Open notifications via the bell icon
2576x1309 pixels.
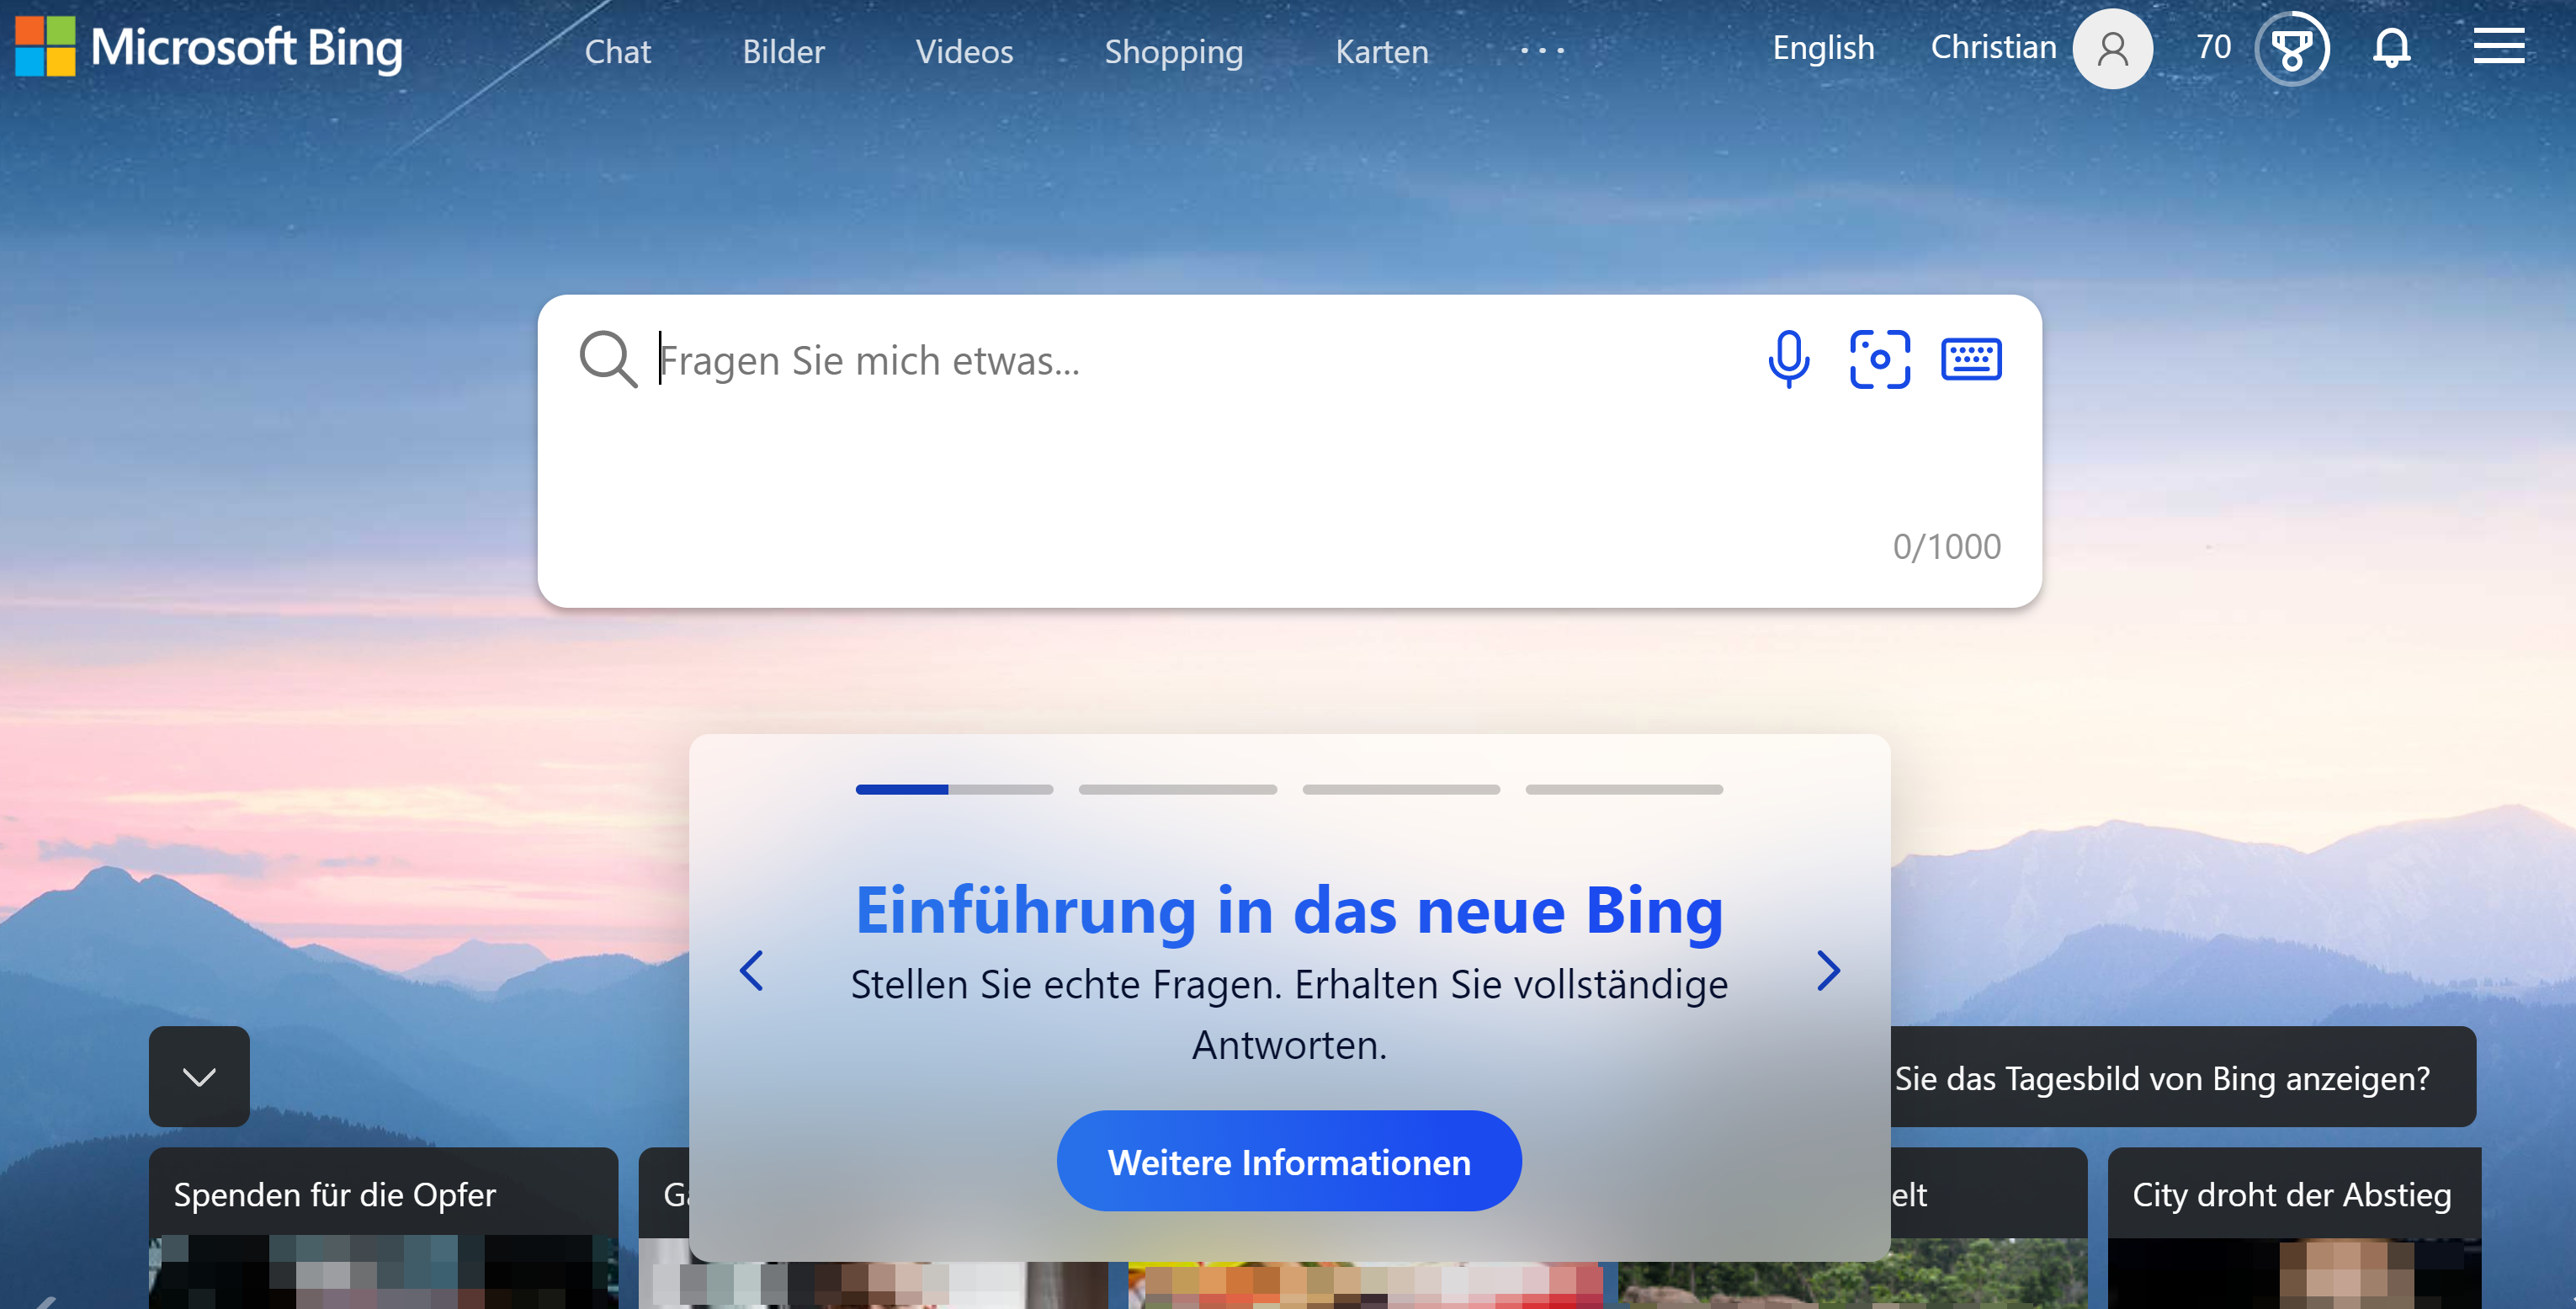[2392, 47]
